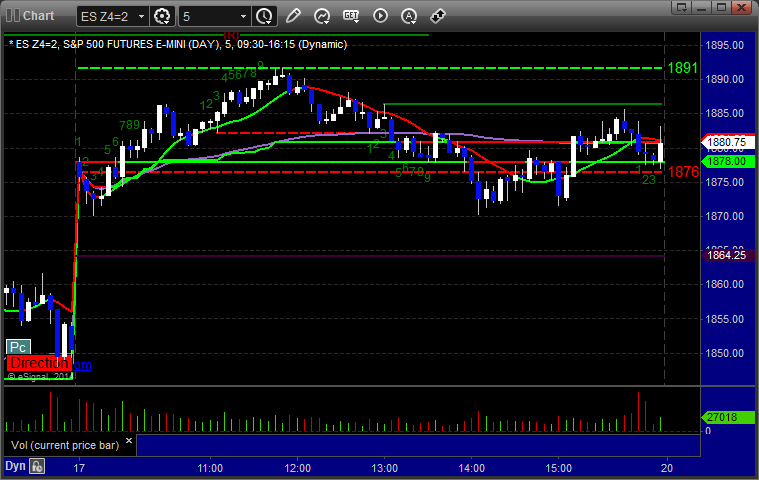The width and height of the screenshot is (759, 480).
Task: Click the 1875.00 price axis label
Action: pos(725,182)
